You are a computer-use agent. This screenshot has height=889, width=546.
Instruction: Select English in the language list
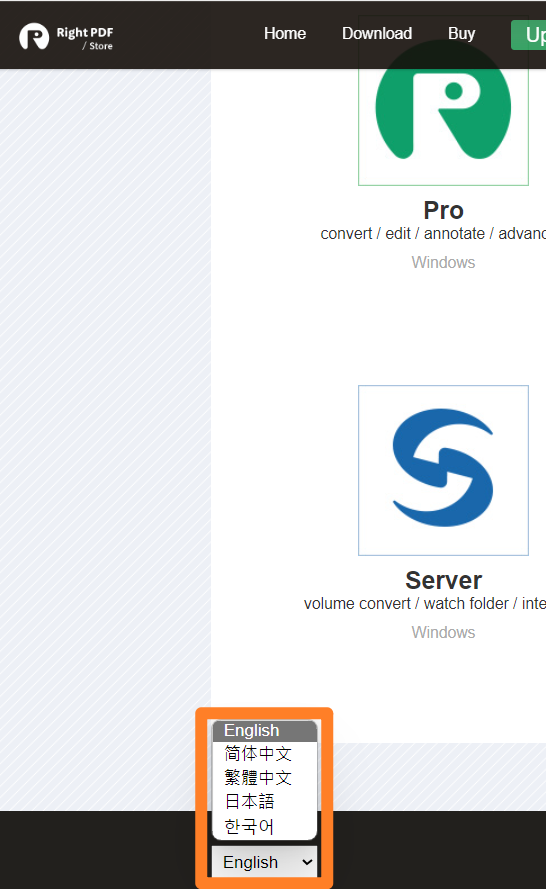coord(264,731)
